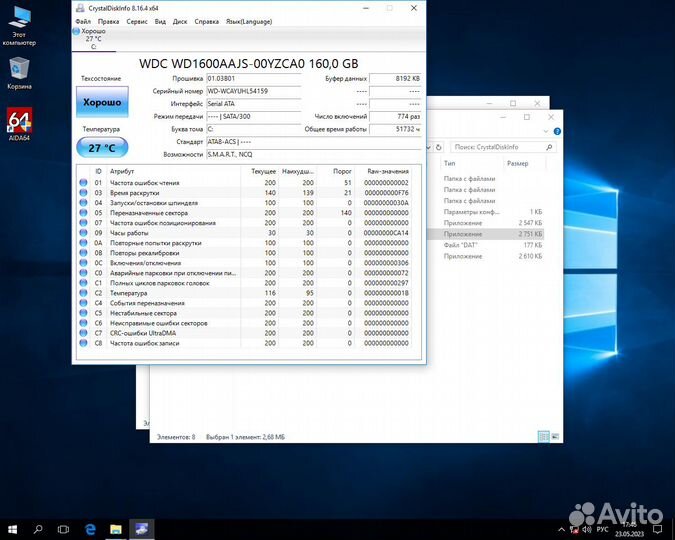Click status icon of attribute C6 uncorrectable sectors

coord(84,323)
